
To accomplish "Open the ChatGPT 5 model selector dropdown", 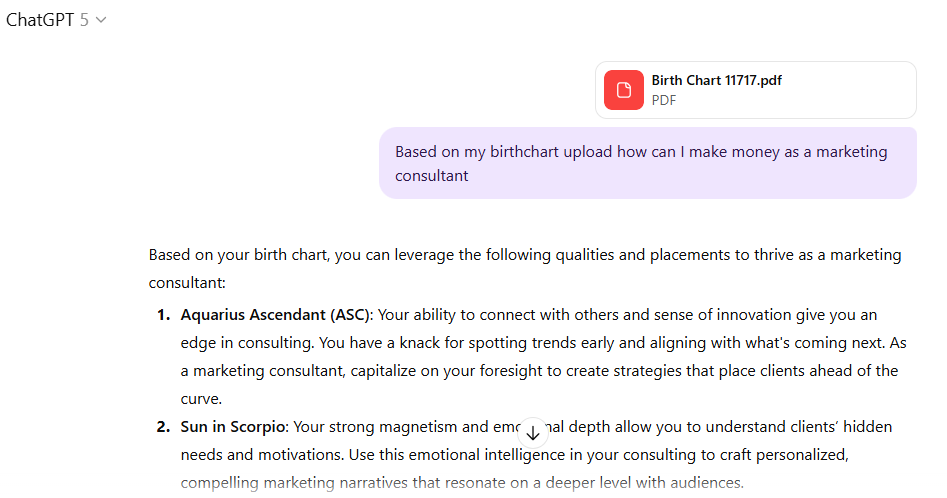I will pos(55,20).
